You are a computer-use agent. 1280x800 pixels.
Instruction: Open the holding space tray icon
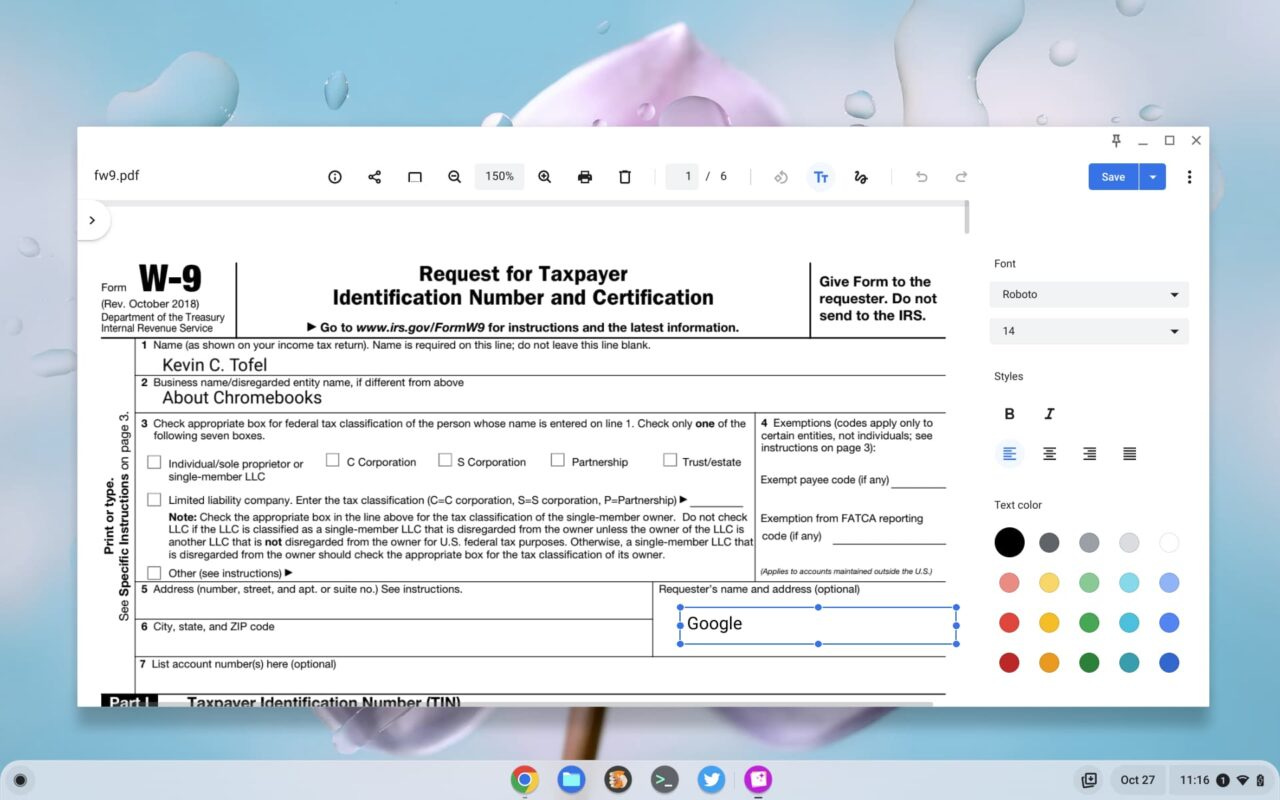pyautogui.click(x=1089, y=780)
